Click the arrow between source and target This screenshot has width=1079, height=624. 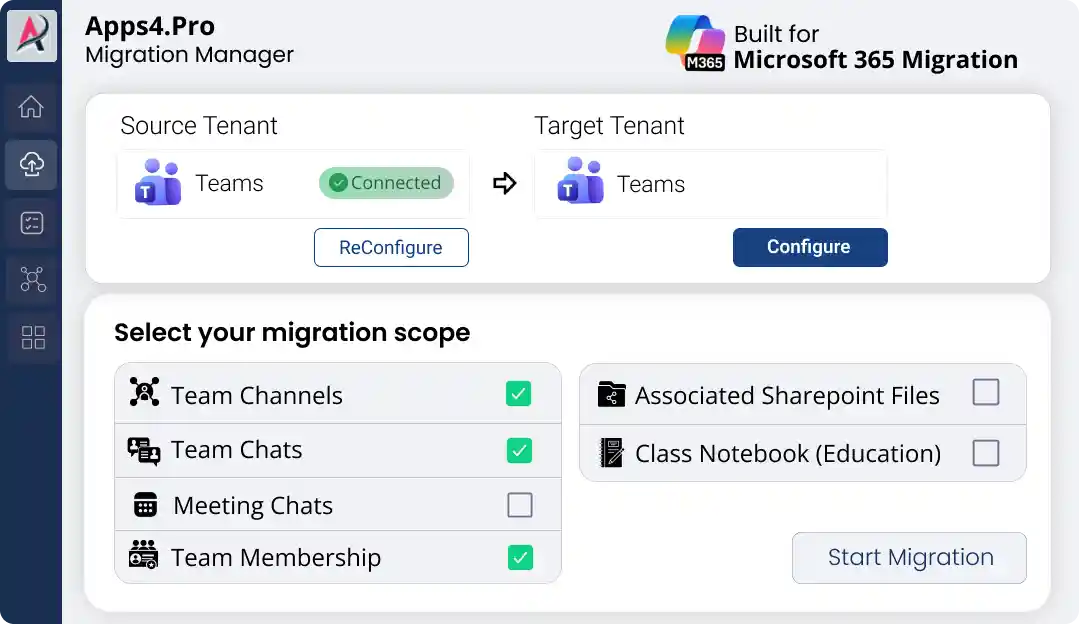click(x=504, y=183)
